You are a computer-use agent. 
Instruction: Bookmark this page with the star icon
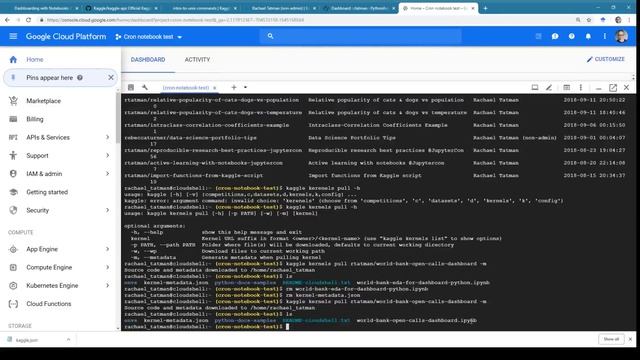point(589,20)
